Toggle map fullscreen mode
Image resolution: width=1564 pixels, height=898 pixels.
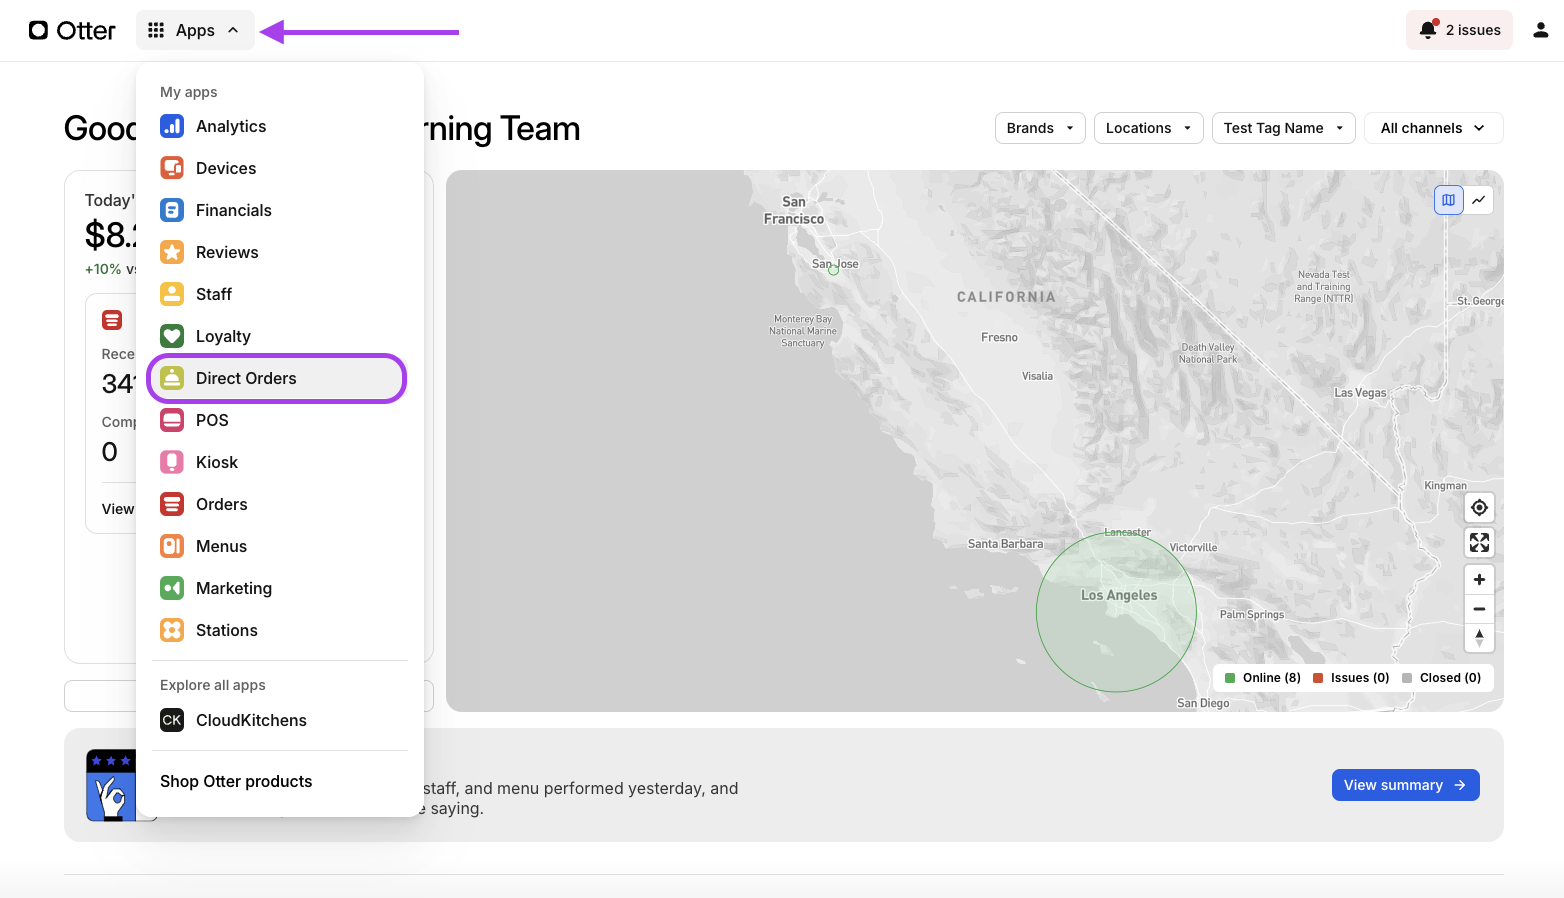1479,543
